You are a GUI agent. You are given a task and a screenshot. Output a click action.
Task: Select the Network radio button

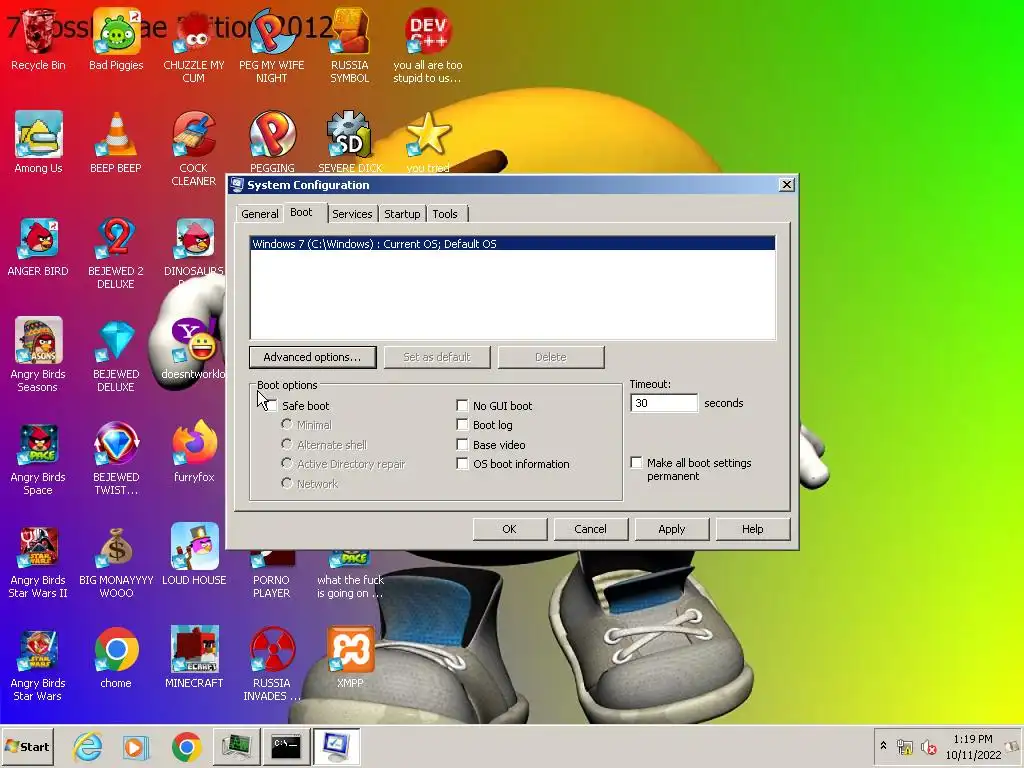(x=286, y=483)
